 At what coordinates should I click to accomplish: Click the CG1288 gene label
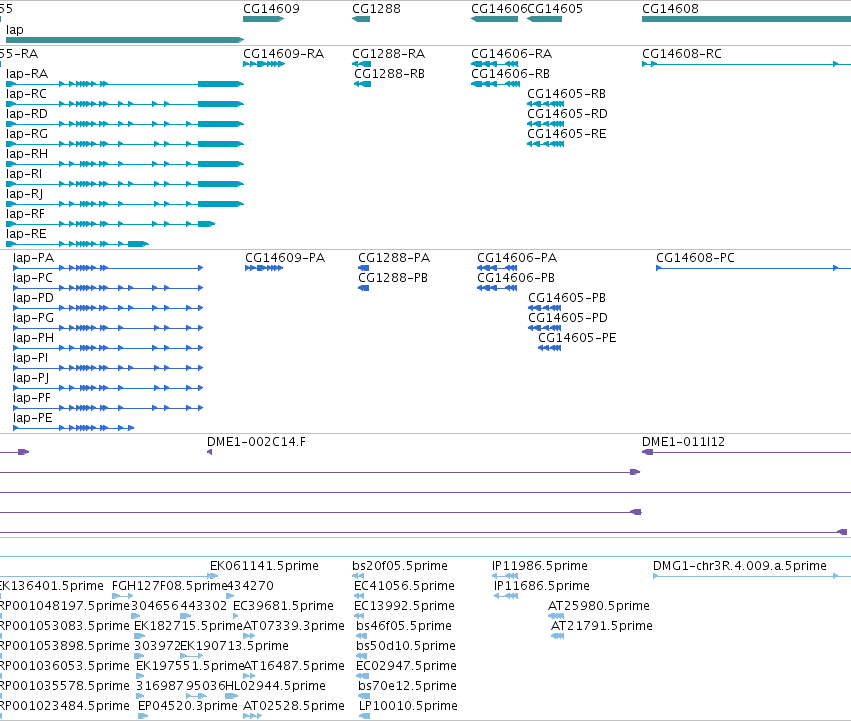coord(376,9)
